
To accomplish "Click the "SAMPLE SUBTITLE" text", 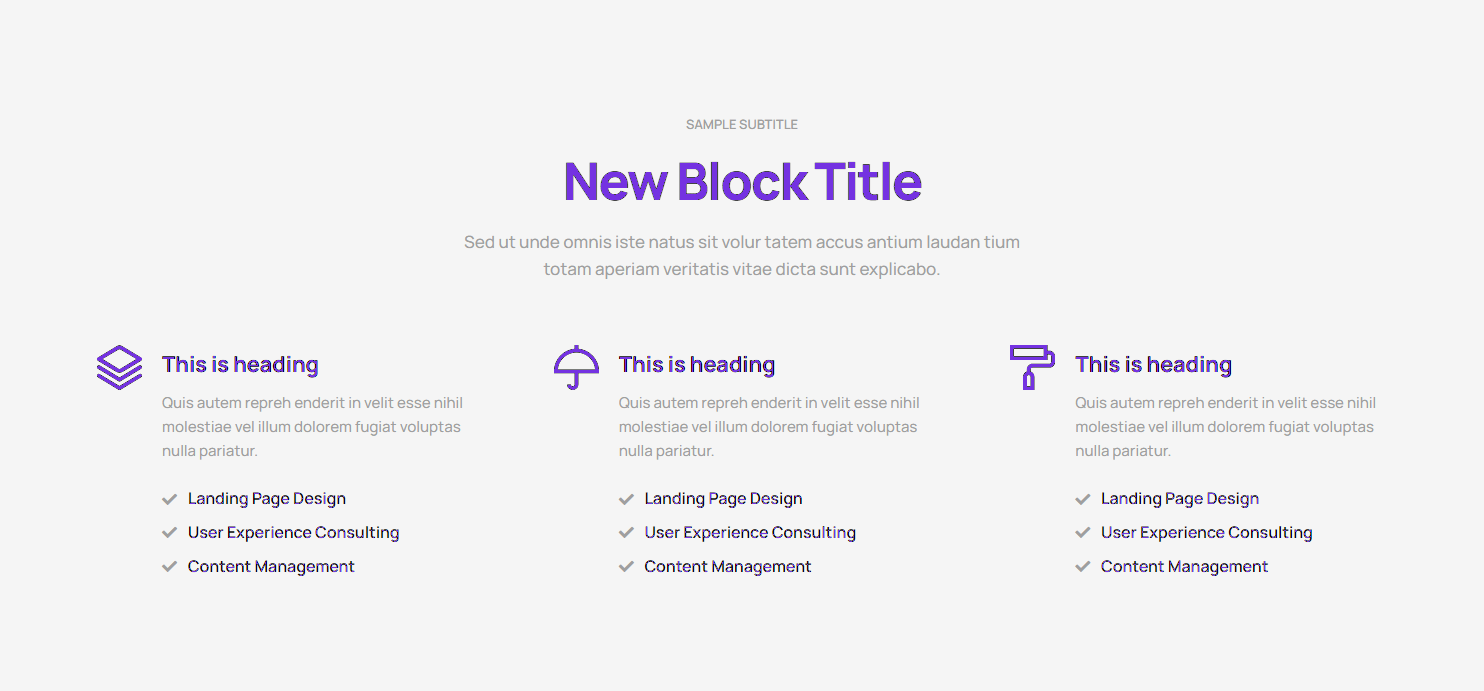I will click(742, 125).
